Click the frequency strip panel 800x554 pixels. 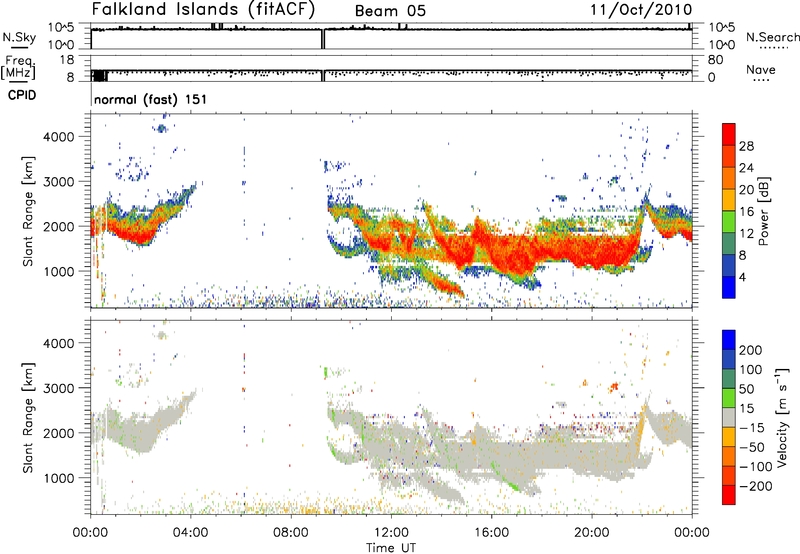point(392,68)
